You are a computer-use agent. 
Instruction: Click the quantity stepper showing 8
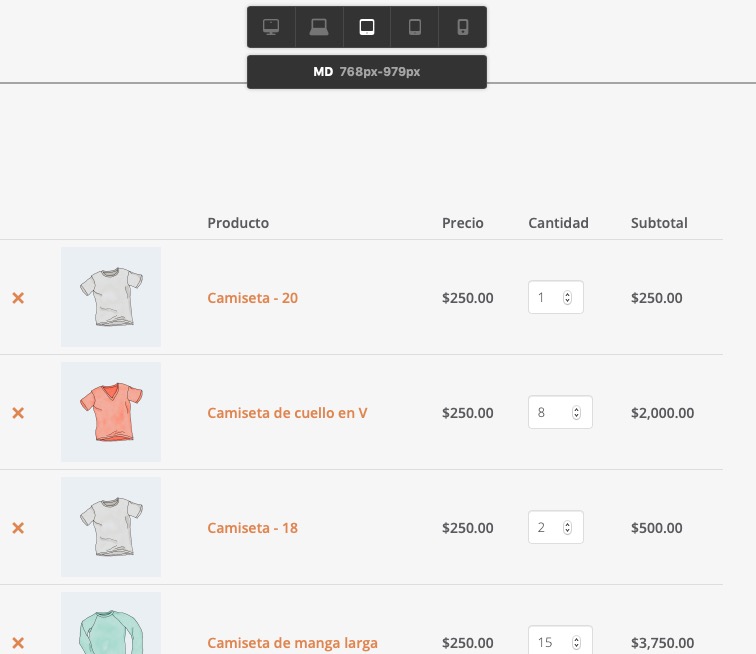576,412
